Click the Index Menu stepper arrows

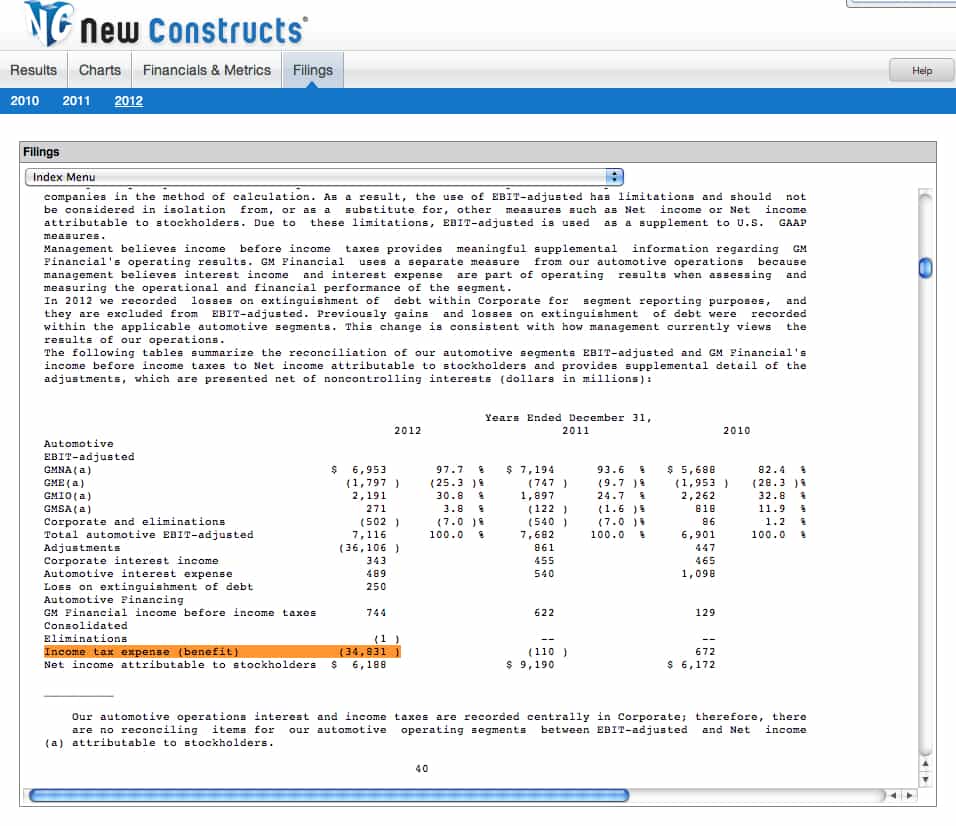pyautogui.click(x=614, y=177)
